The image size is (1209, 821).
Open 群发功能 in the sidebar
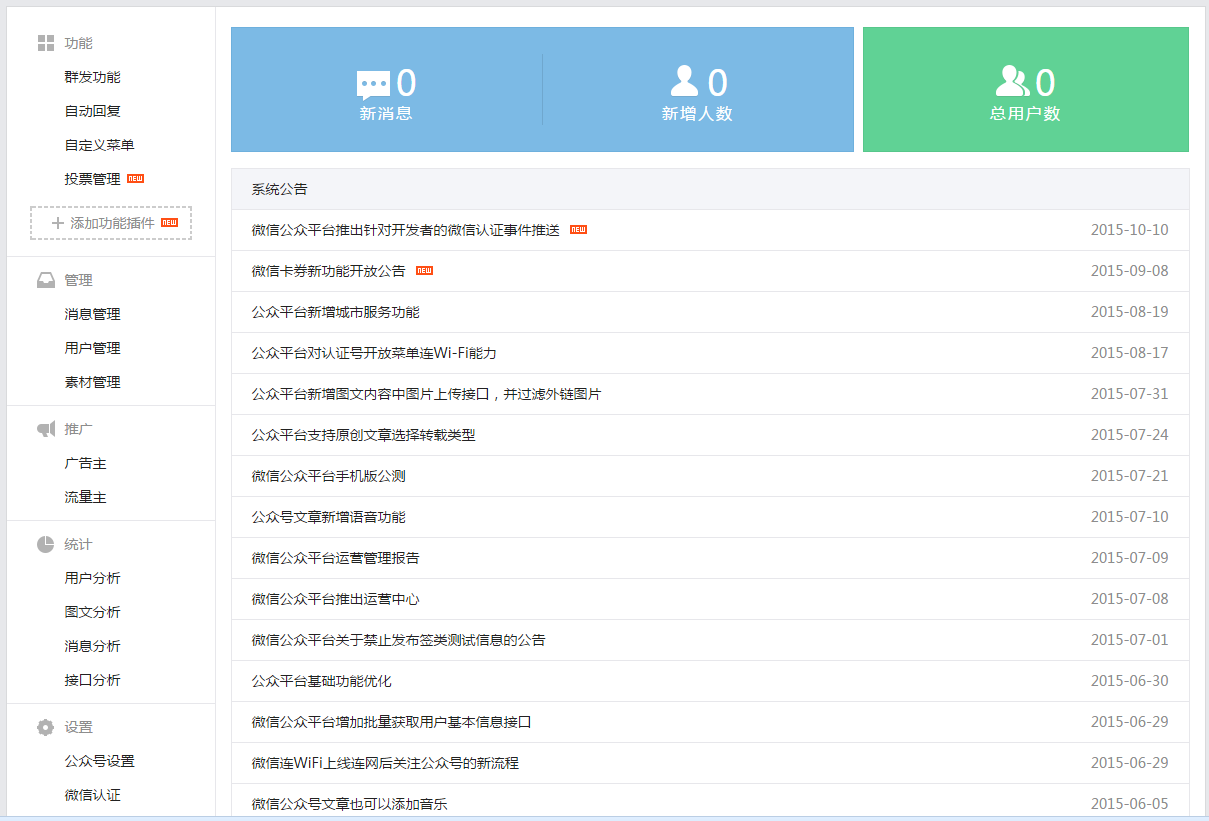point(92,77)
